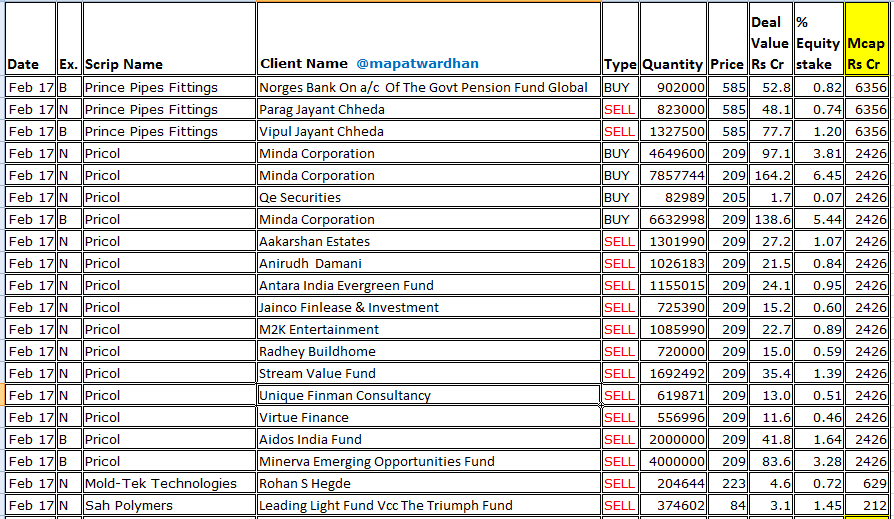
Task: Select Rohan S Hegde cell
Action: point(429,484)
